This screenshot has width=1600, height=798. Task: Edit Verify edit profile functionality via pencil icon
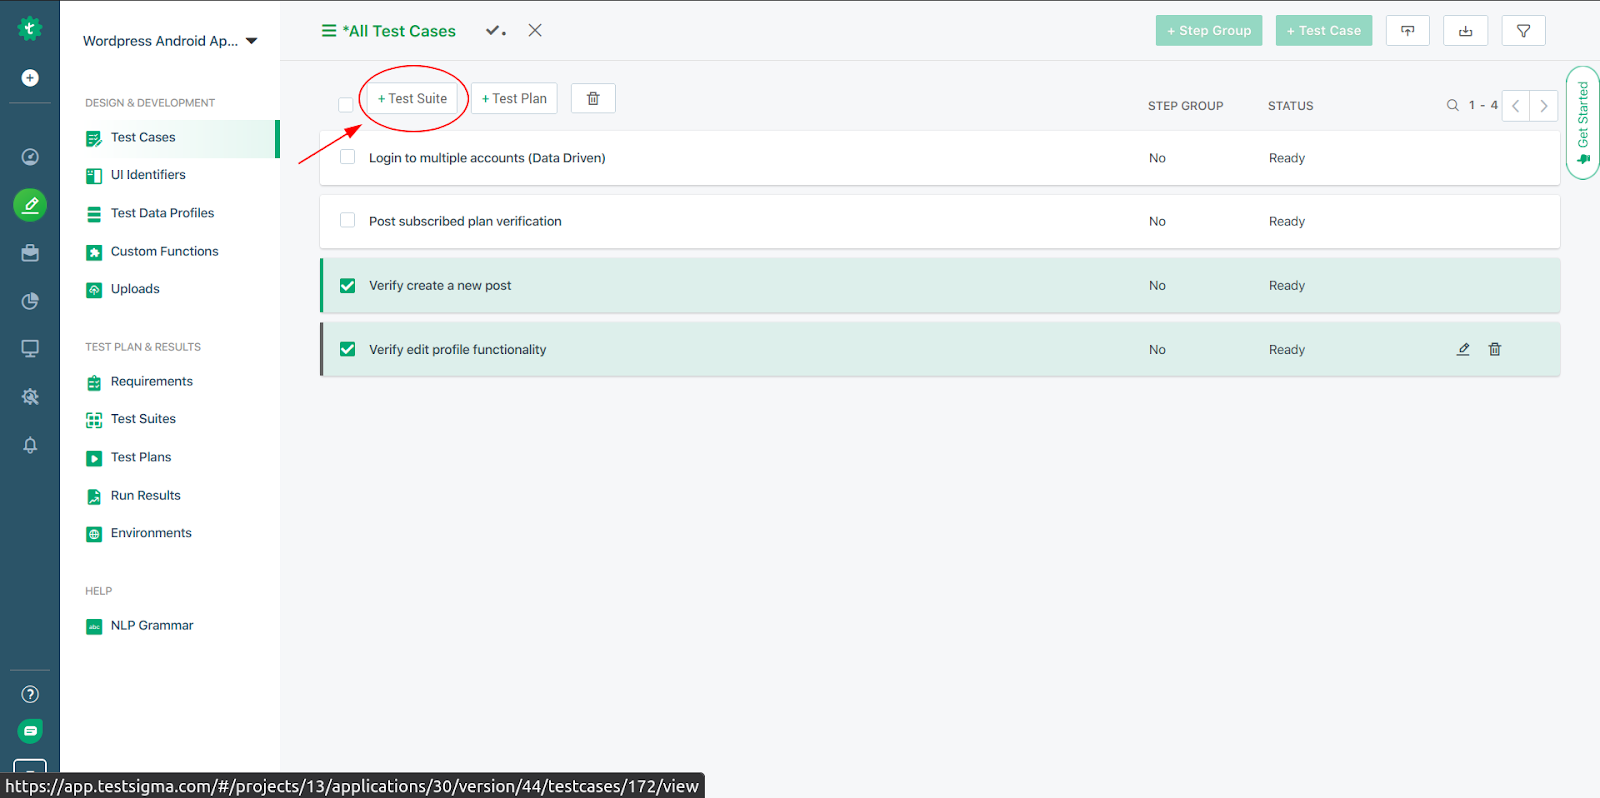click(x=1463, y=349)
